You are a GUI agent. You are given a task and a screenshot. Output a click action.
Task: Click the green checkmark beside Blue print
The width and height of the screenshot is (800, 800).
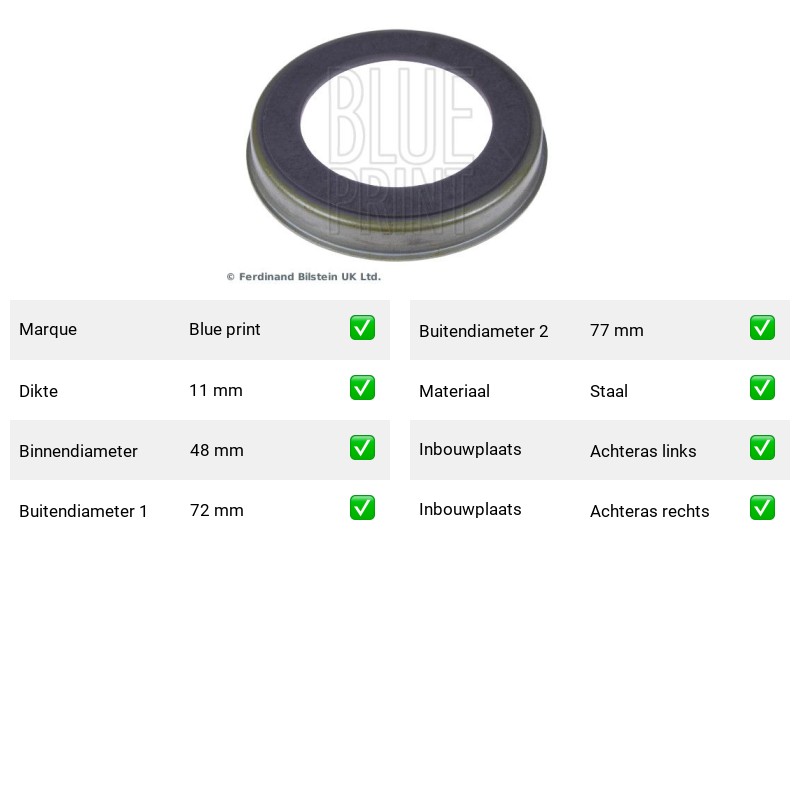(x=362, y=328)
